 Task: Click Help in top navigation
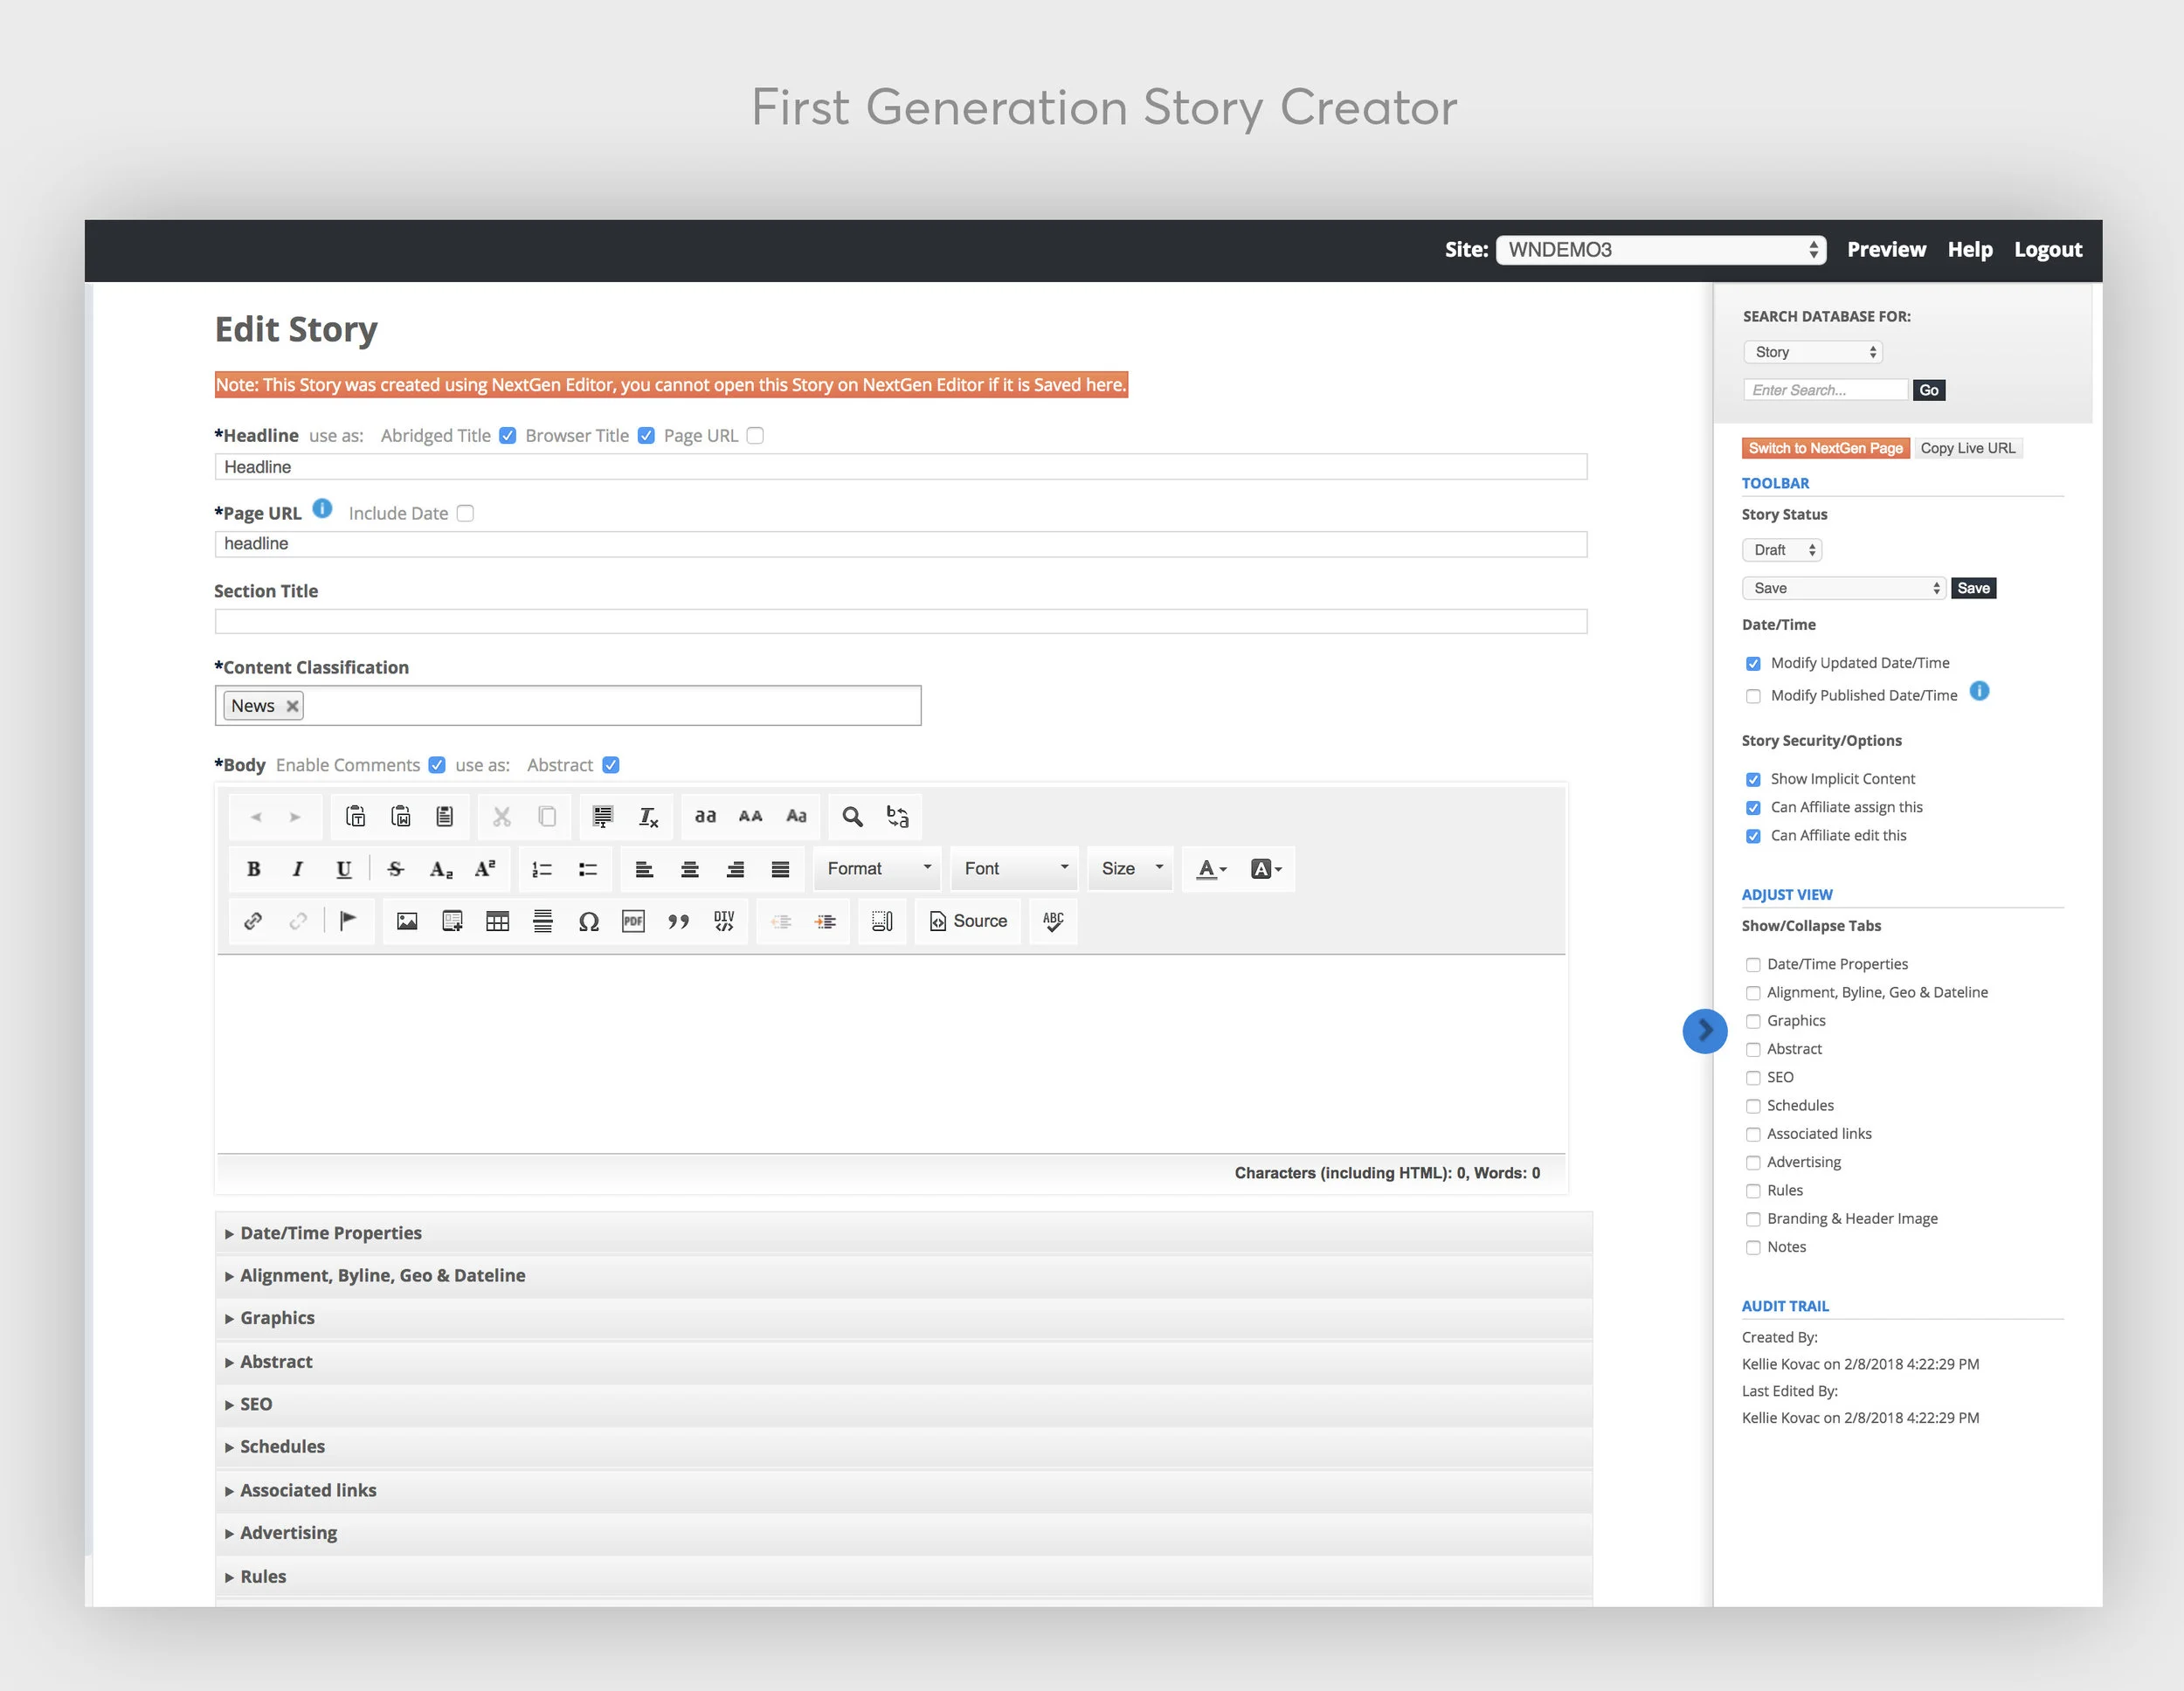point(1970,250)
